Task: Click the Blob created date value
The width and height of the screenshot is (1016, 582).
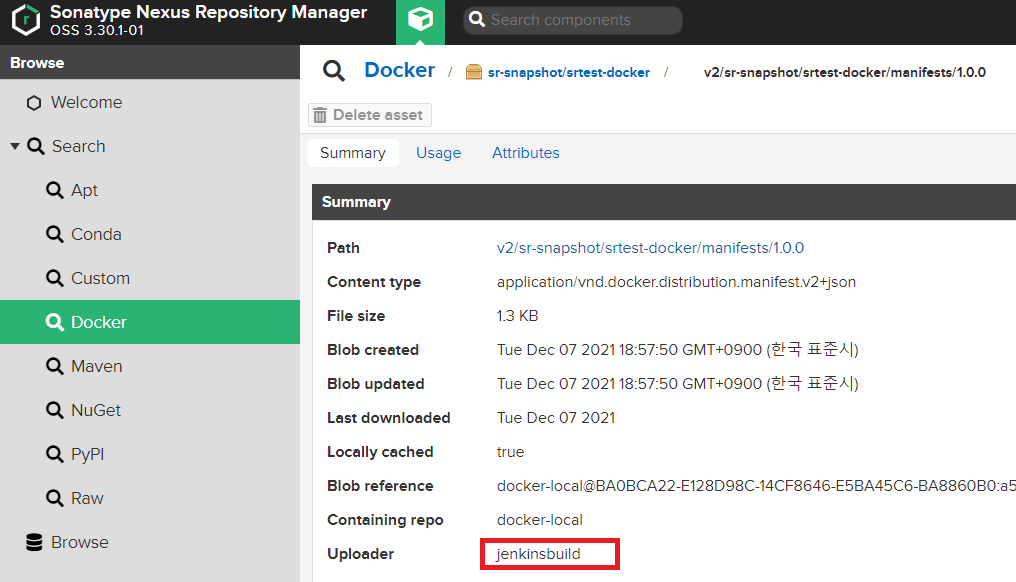Action: click(678, 350)
